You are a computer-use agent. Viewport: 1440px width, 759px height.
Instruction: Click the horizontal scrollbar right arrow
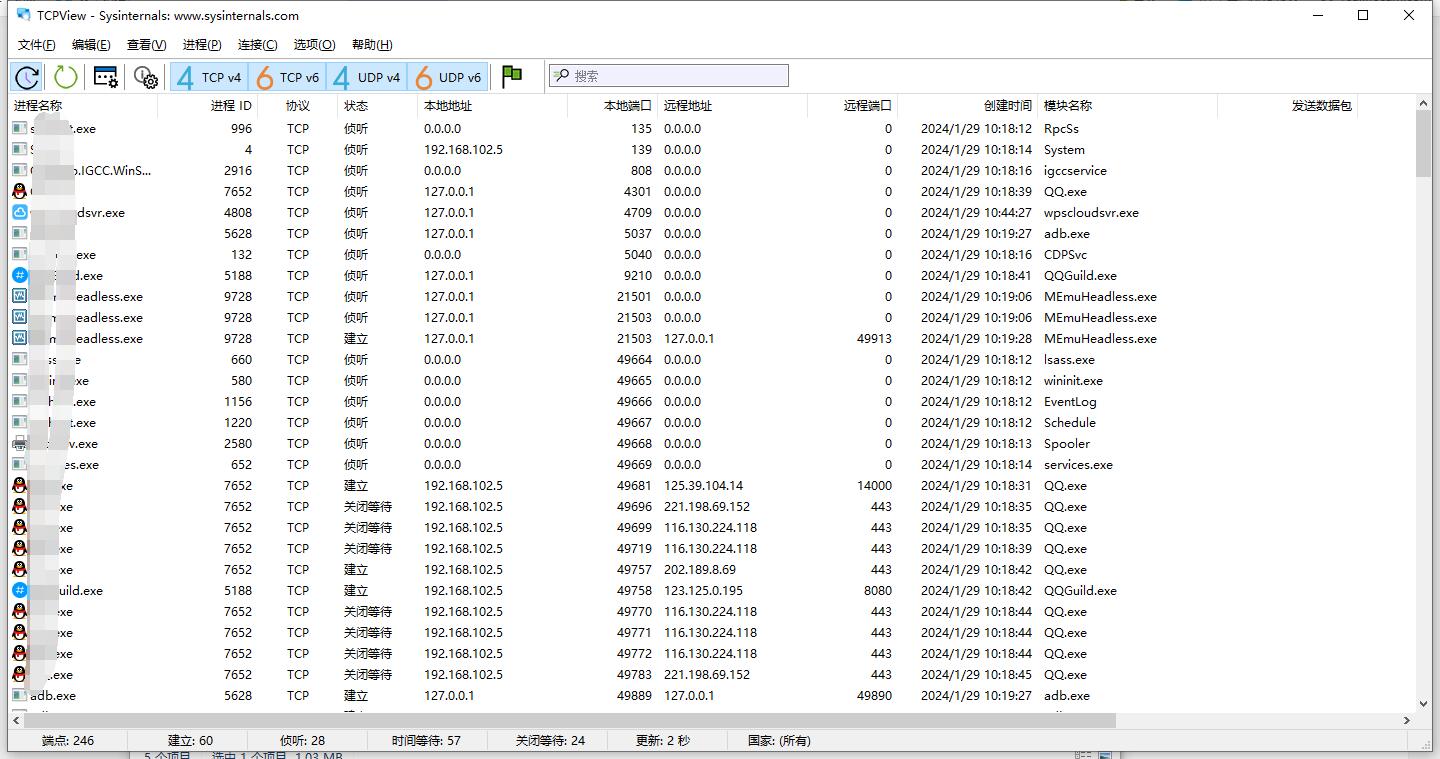[x=1407, y=720]
